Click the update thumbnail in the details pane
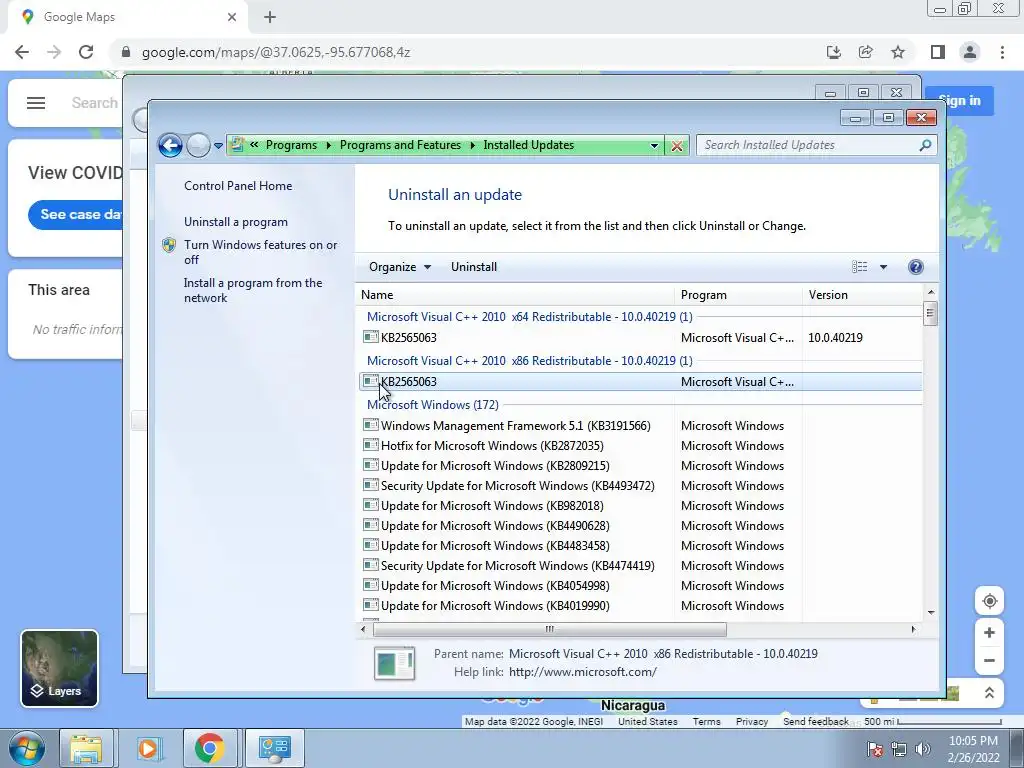This screenshot has width=1024, height=768. pyautogui.click(x=394, y=663)
